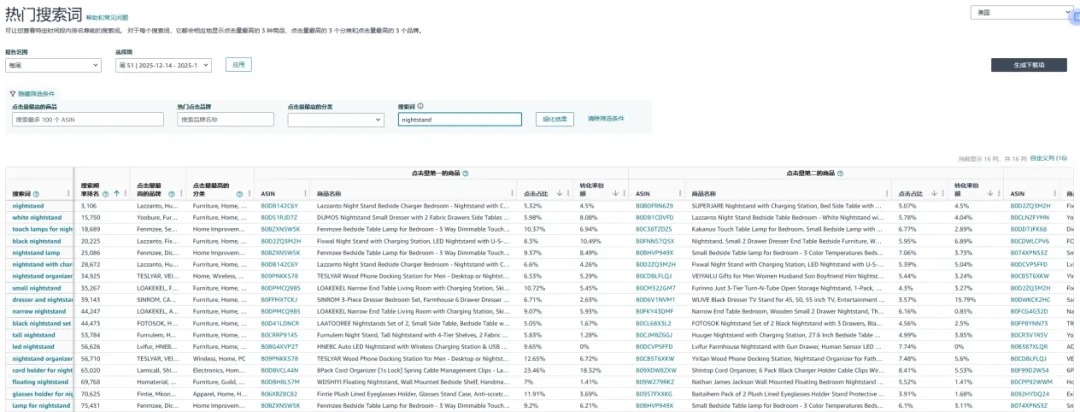Open the 美国 marketplace dropdown

1024,12
